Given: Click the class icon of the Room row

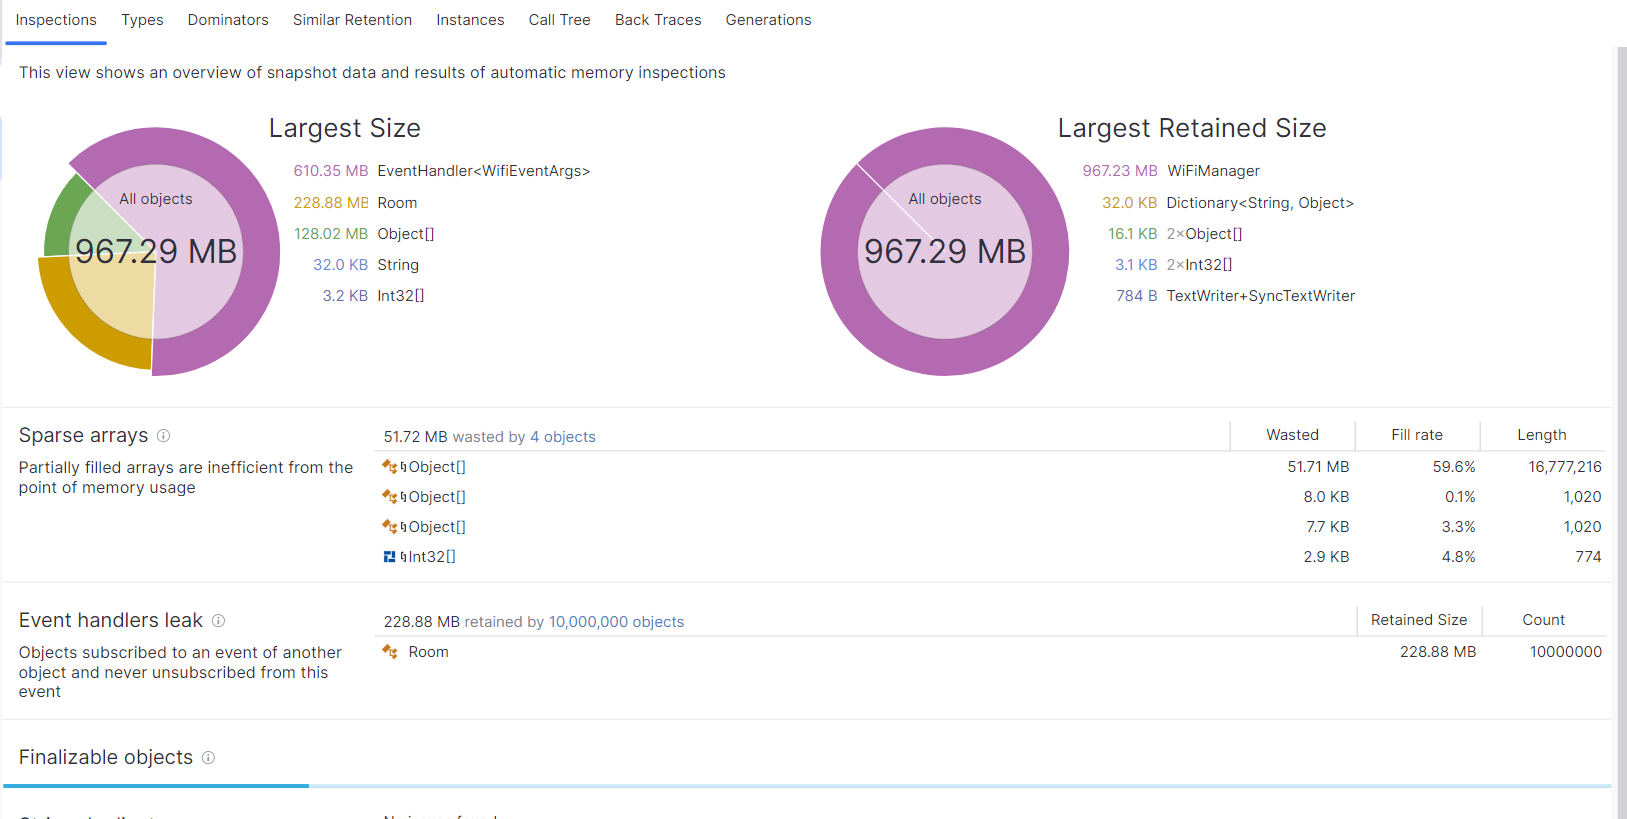Looking at the screenshot, I should pyautogui.click(x=390, y=652).
